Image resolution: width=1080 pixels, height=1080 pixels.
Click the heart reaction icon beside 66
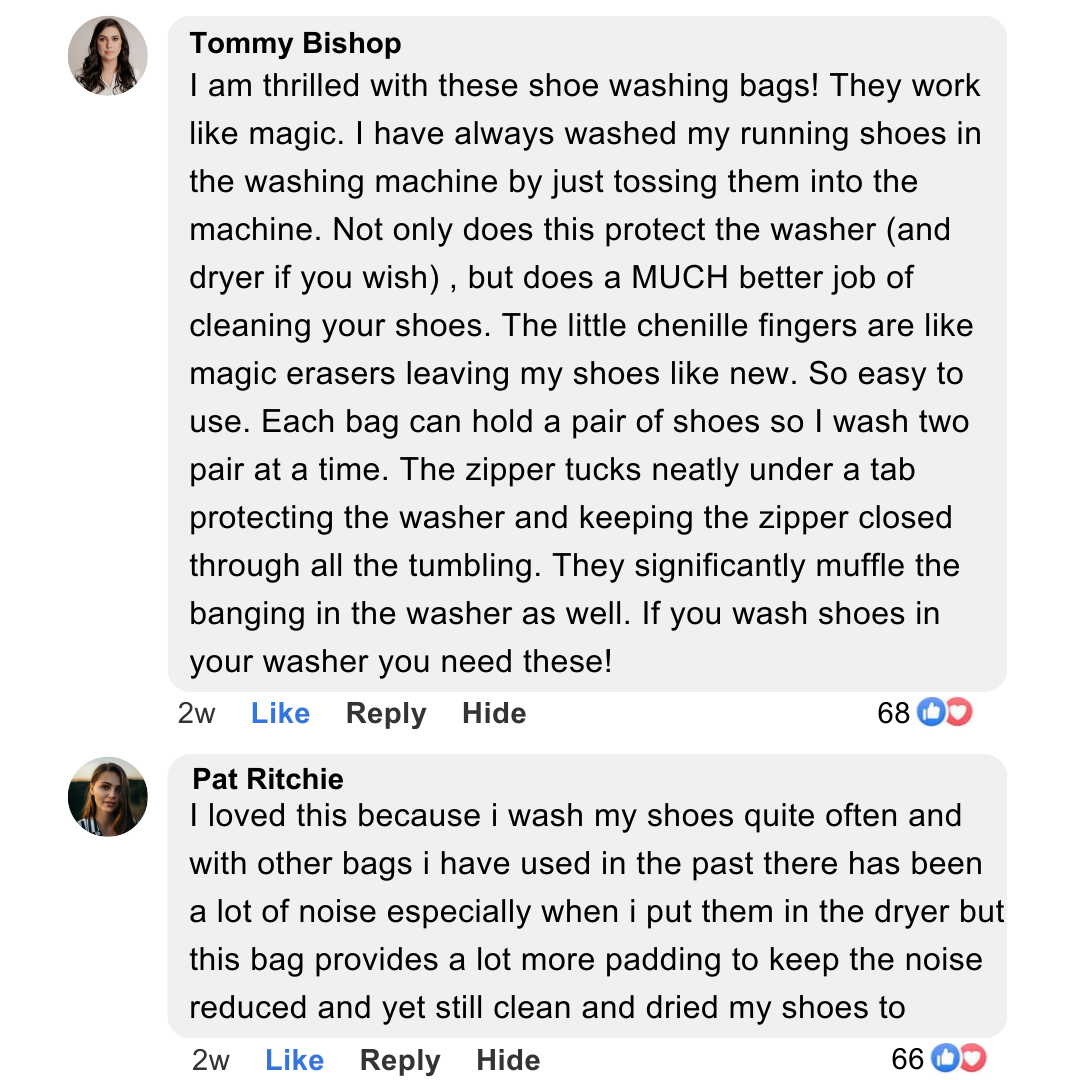[972, 1058]
